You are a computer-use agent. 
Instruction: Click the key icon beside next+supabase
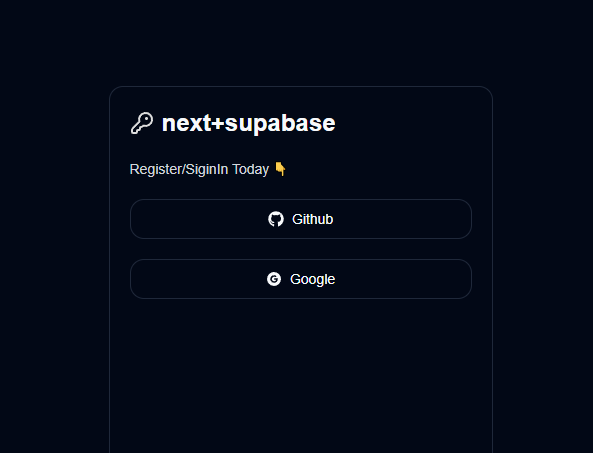tap(142, 123)
